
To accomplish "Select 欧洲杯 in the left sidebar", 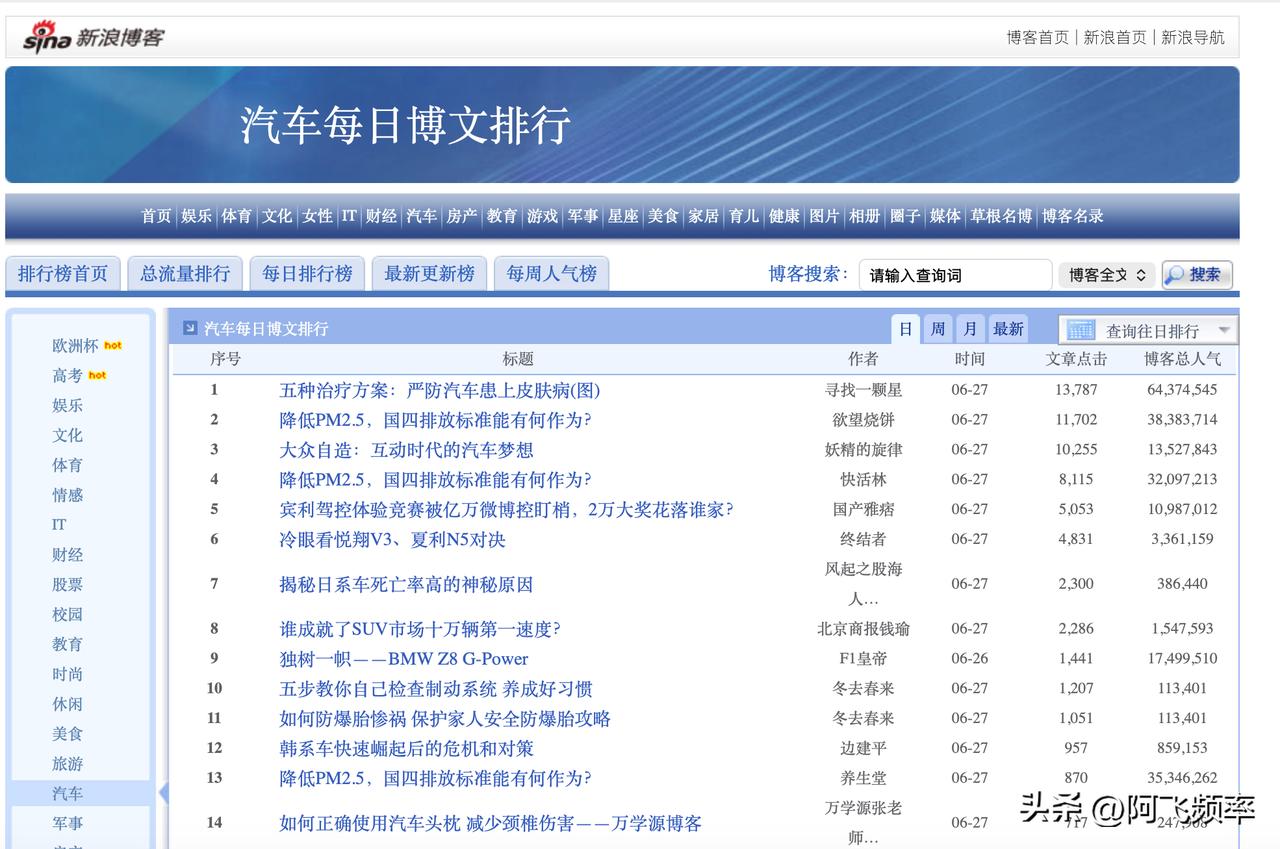I will tap(75, 346).
